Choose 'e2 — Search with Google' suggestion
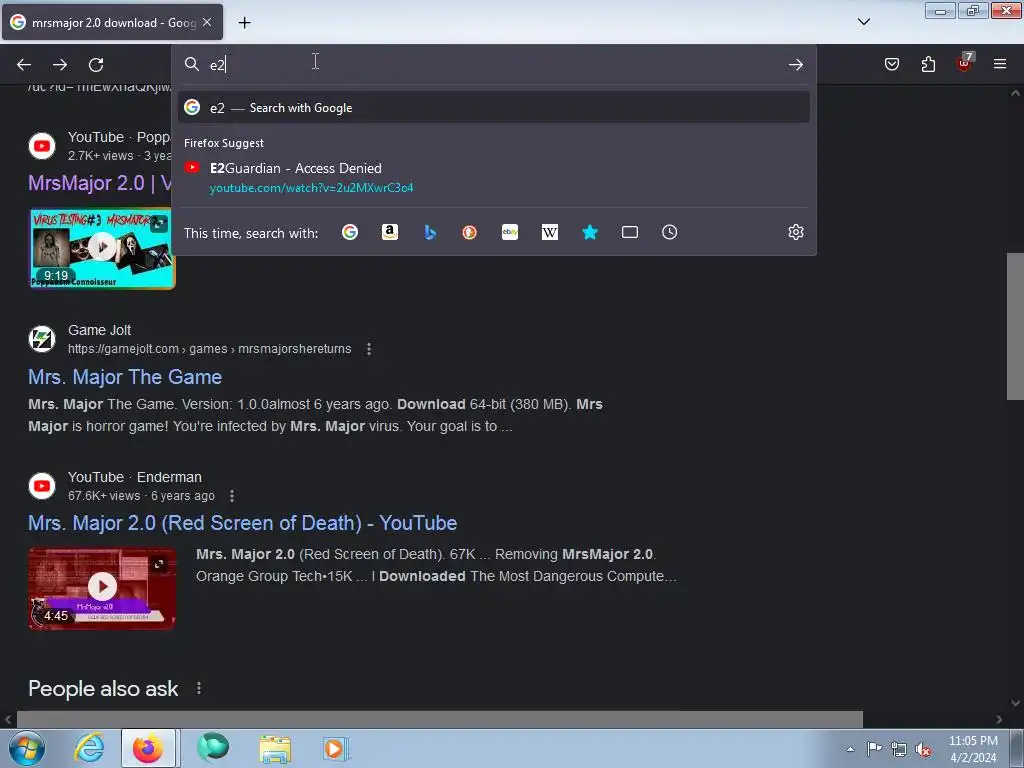Viewport: 1024px width, 768px height. tap(494, 108)
